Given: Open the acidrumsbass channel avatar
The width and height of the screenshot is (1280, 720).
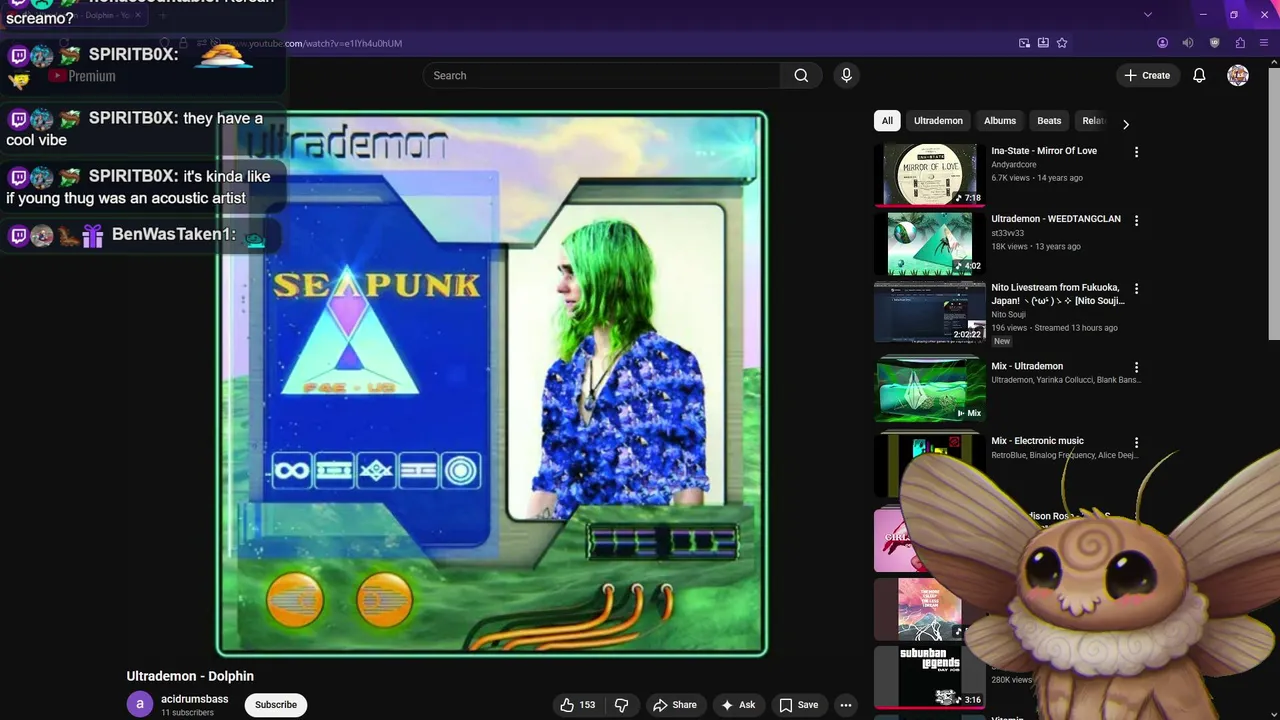Looking at the screenshot, I should pyautogui.click(x=140, y=704).
